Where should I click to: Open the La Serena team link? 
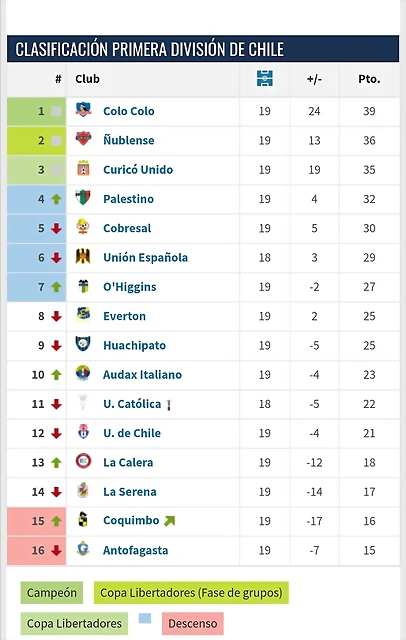(x=130, y=492)
